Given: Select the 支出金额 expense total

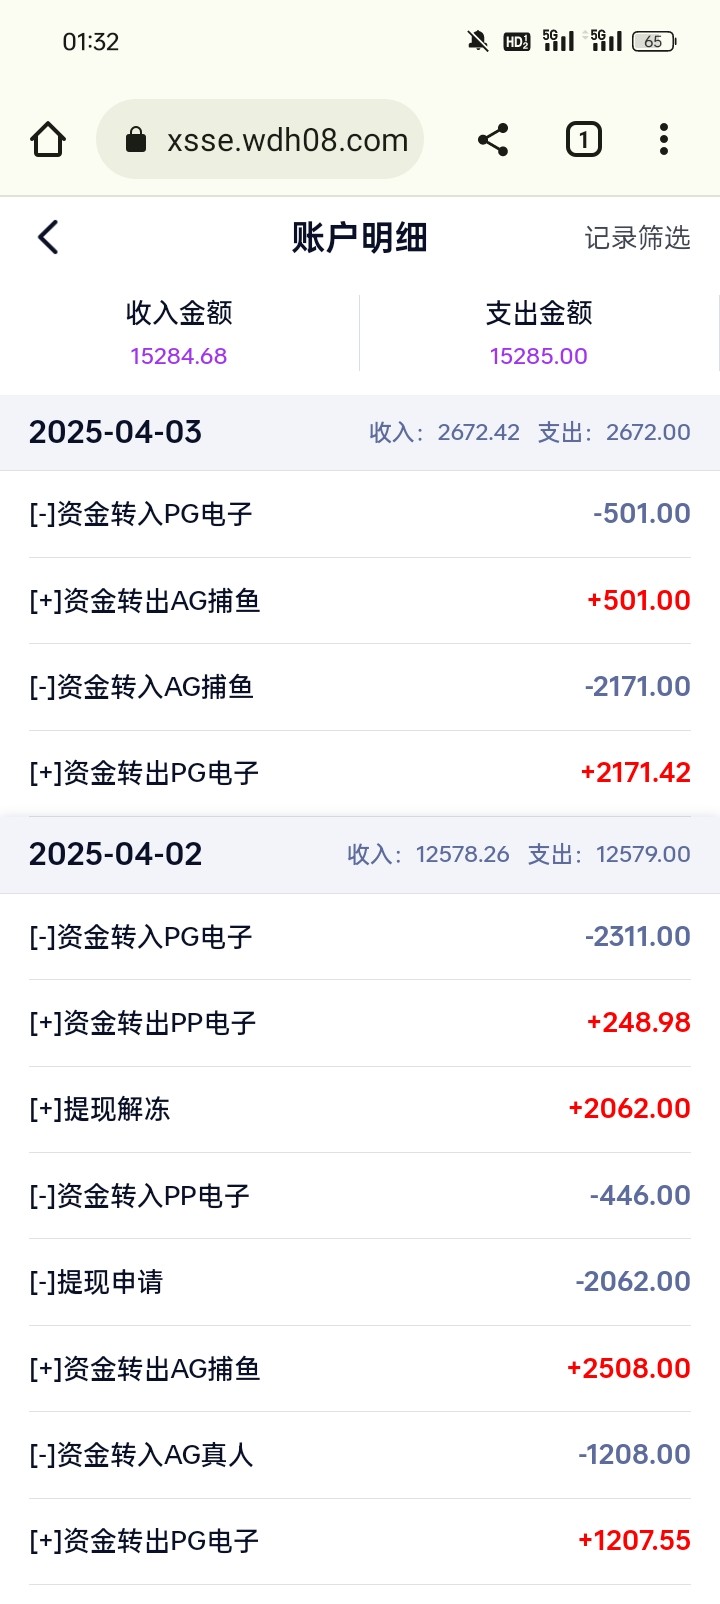Looking at the screenshot, I should click(538, 333).
